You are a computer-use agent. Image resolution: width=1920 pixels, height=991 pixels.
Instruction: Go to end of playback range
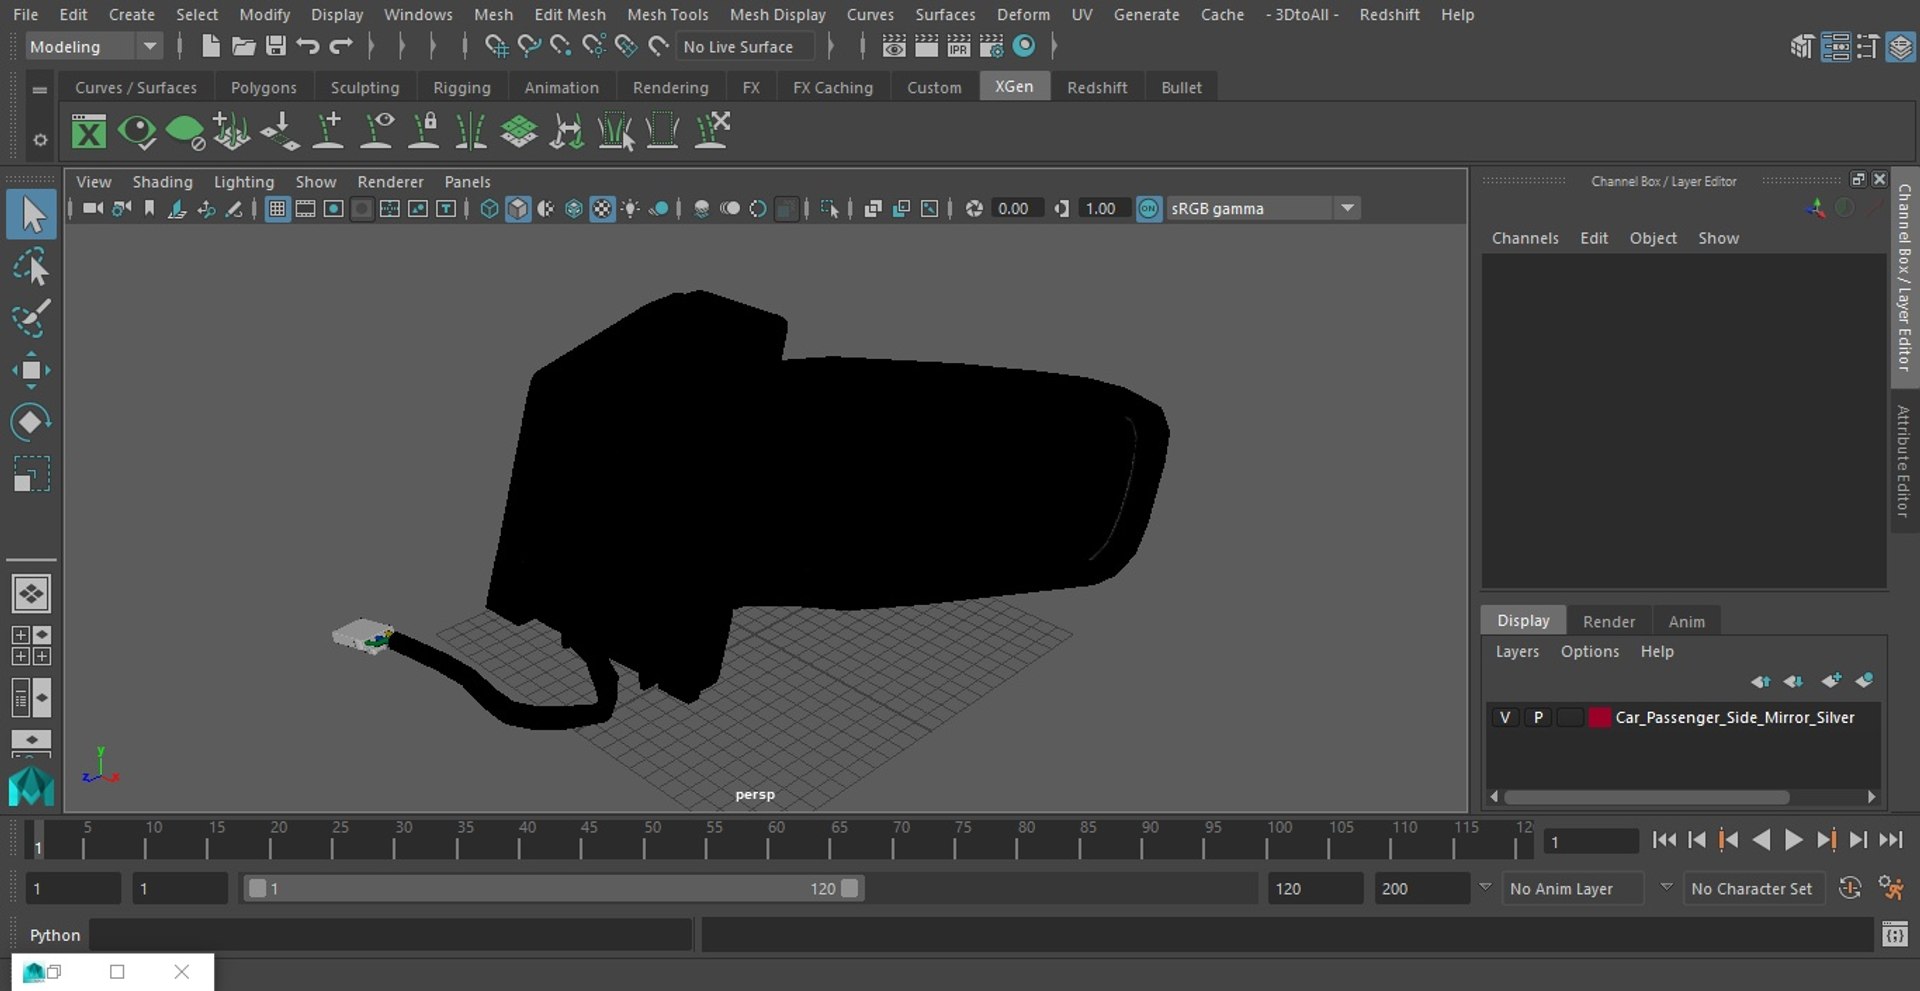pyautogui.click(x=1890, y=840)
